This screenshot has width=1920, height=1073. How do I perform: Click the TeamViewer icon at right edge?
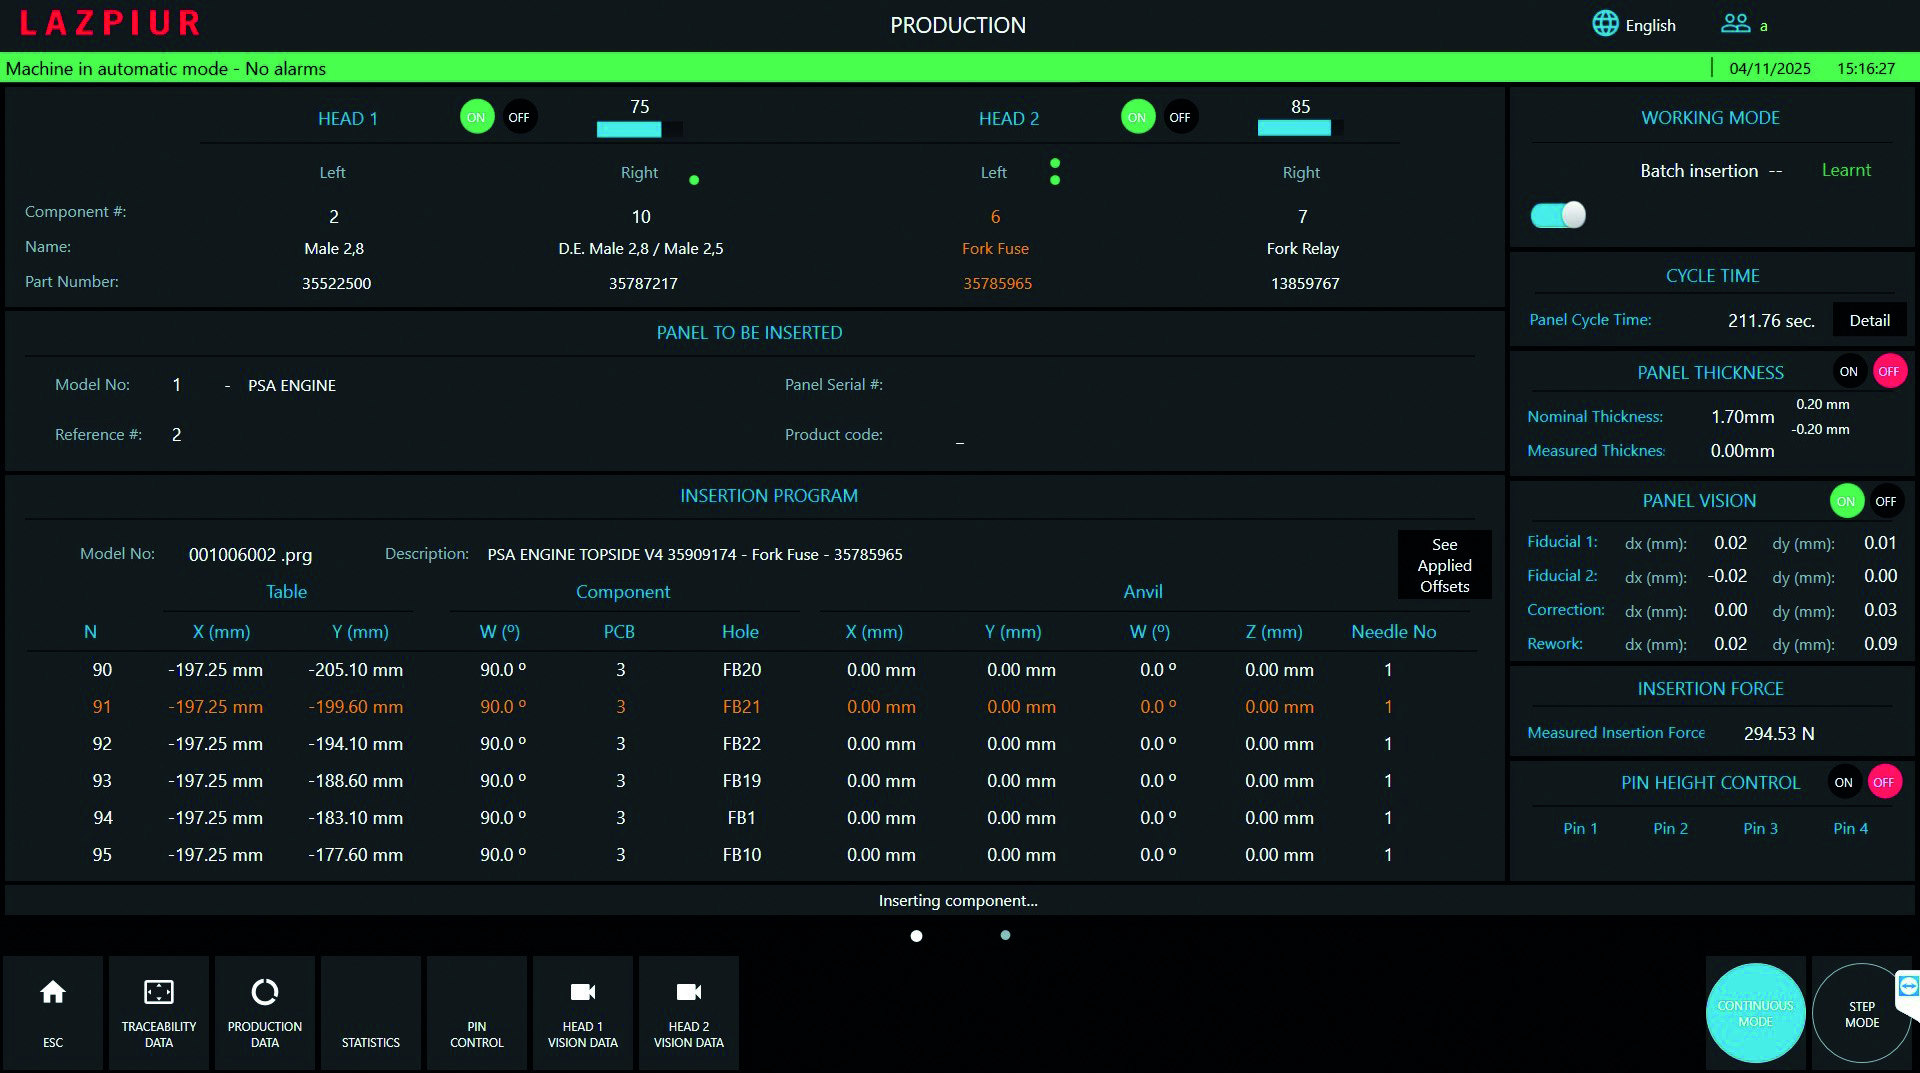tap(1908, 987)
